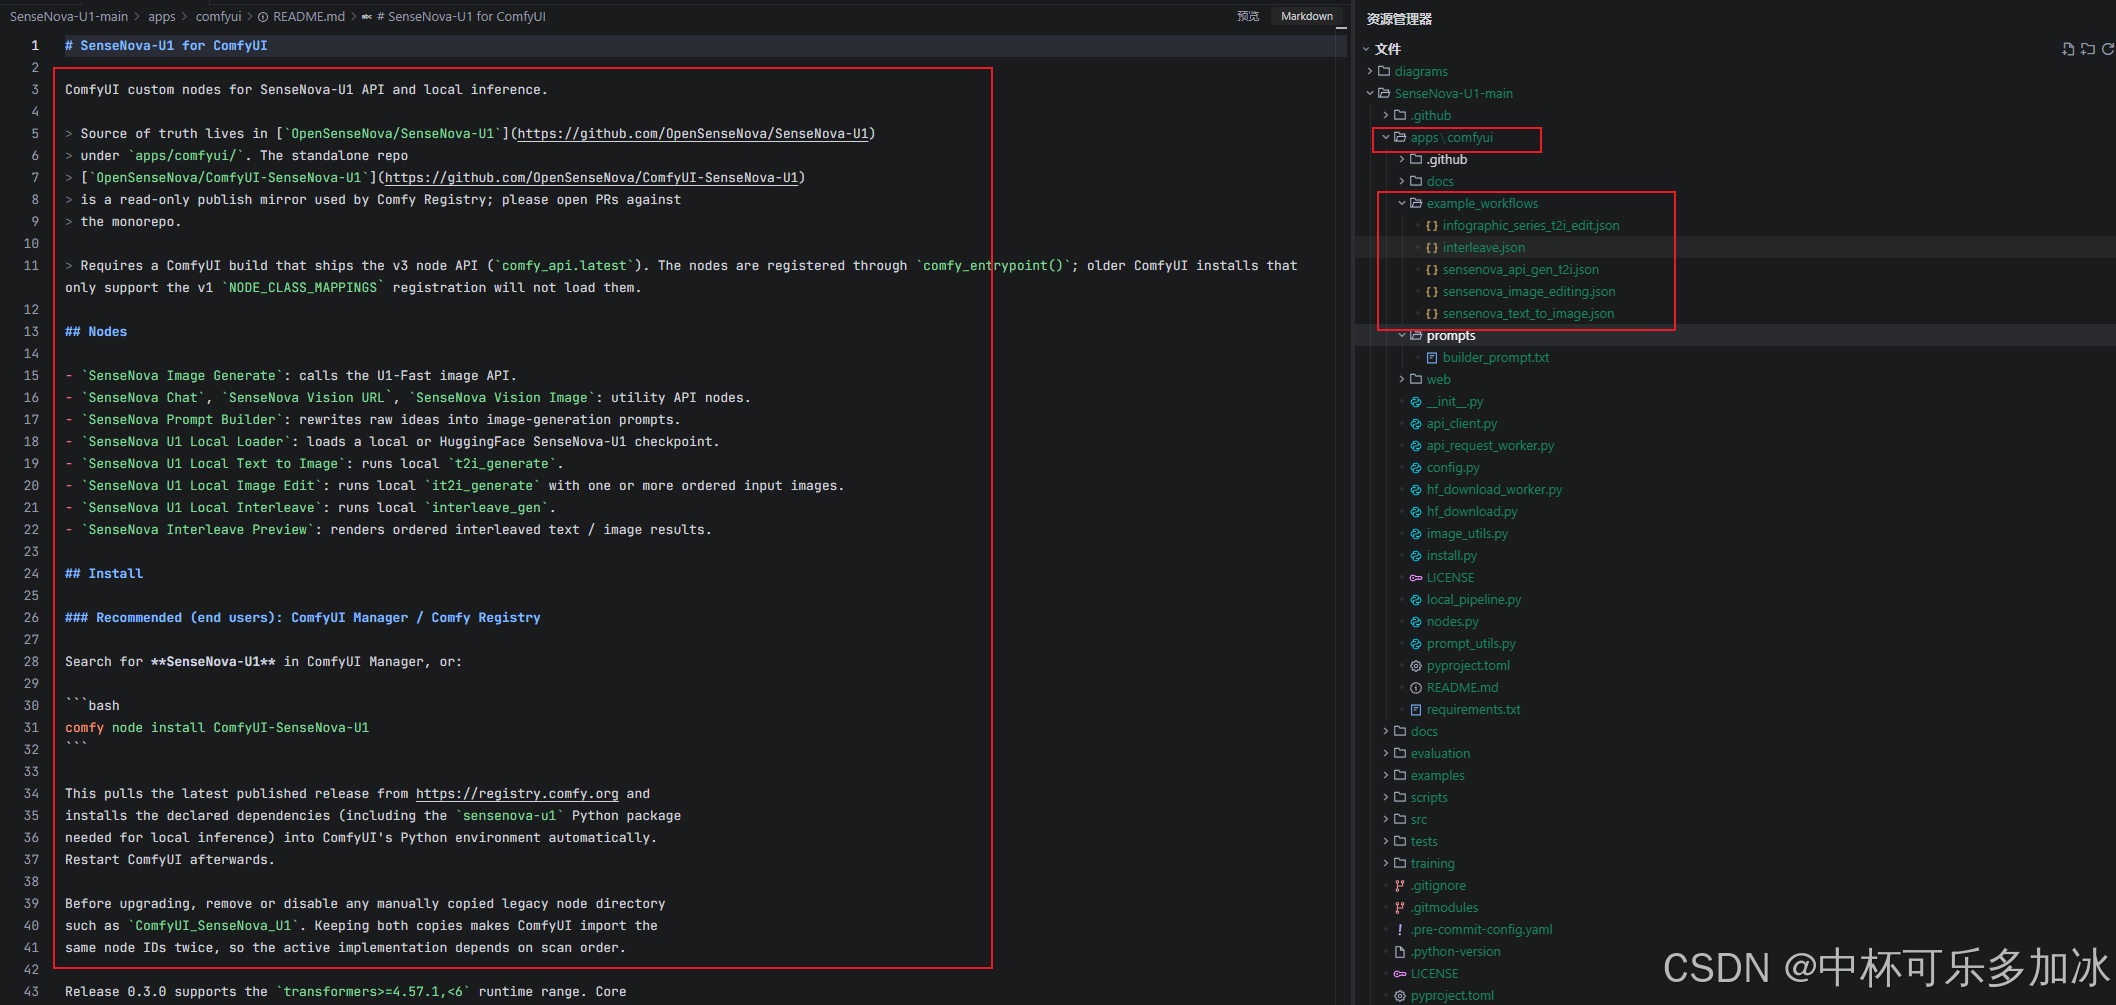Viewport: 2116px width, 1005px height.
Task: Expand the diagrams folder
Action: 1371,71
